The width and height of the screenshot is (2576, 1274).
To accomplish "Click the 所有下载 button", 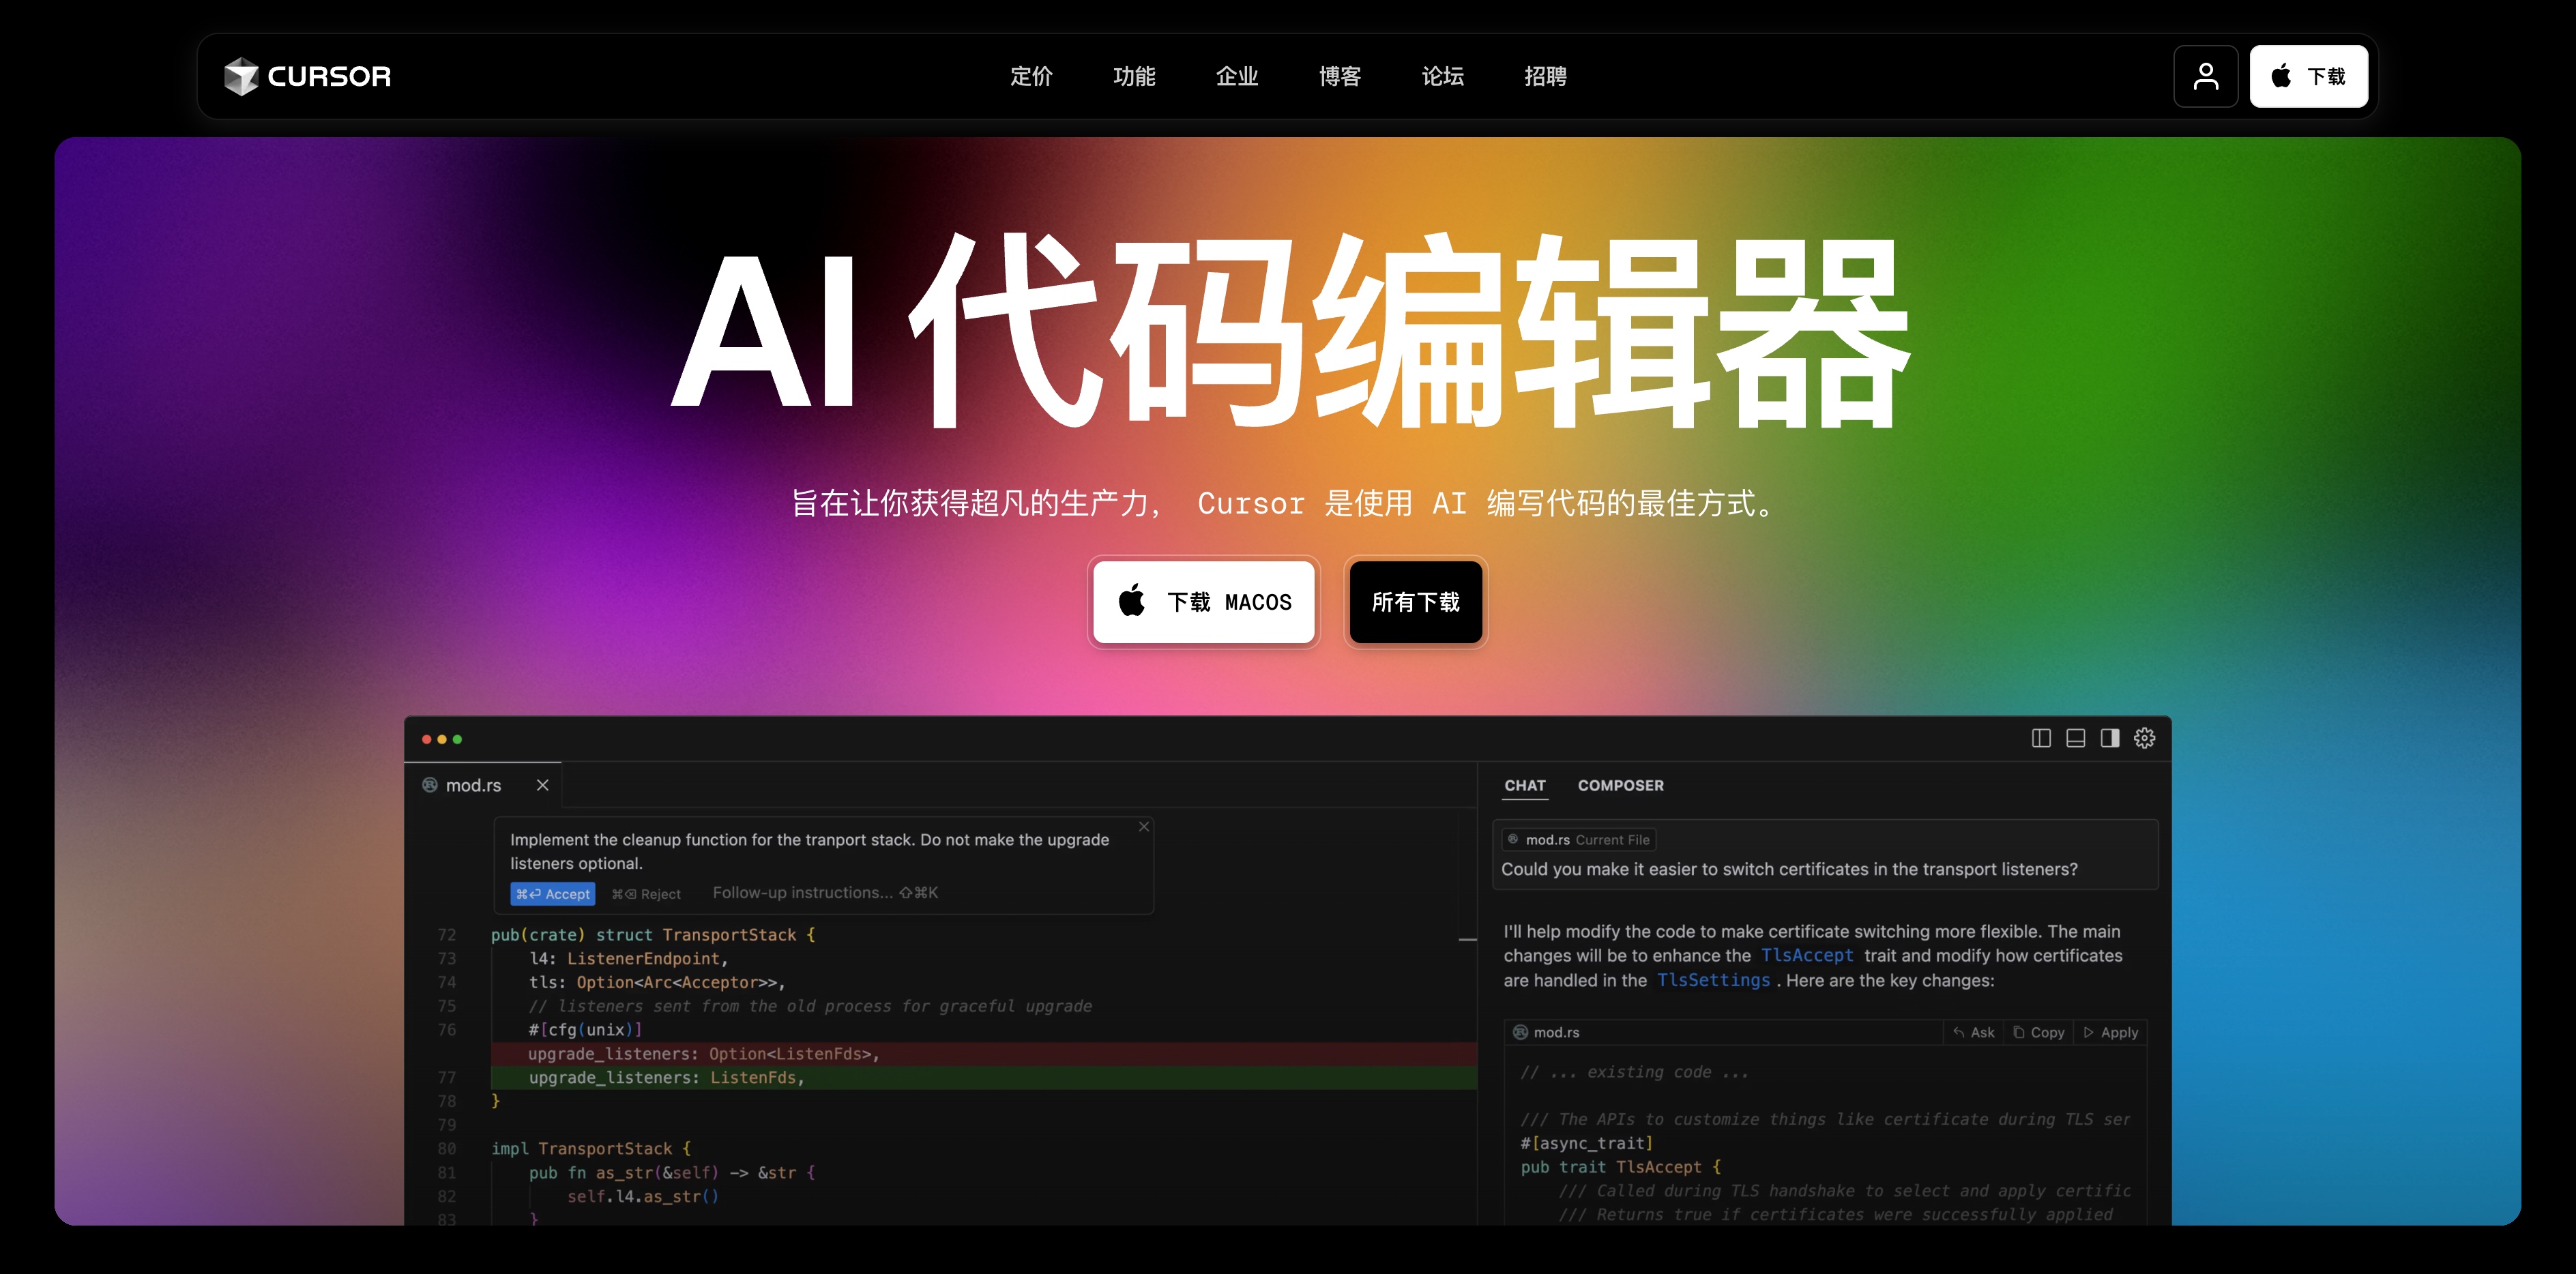I will [1415, 602].
